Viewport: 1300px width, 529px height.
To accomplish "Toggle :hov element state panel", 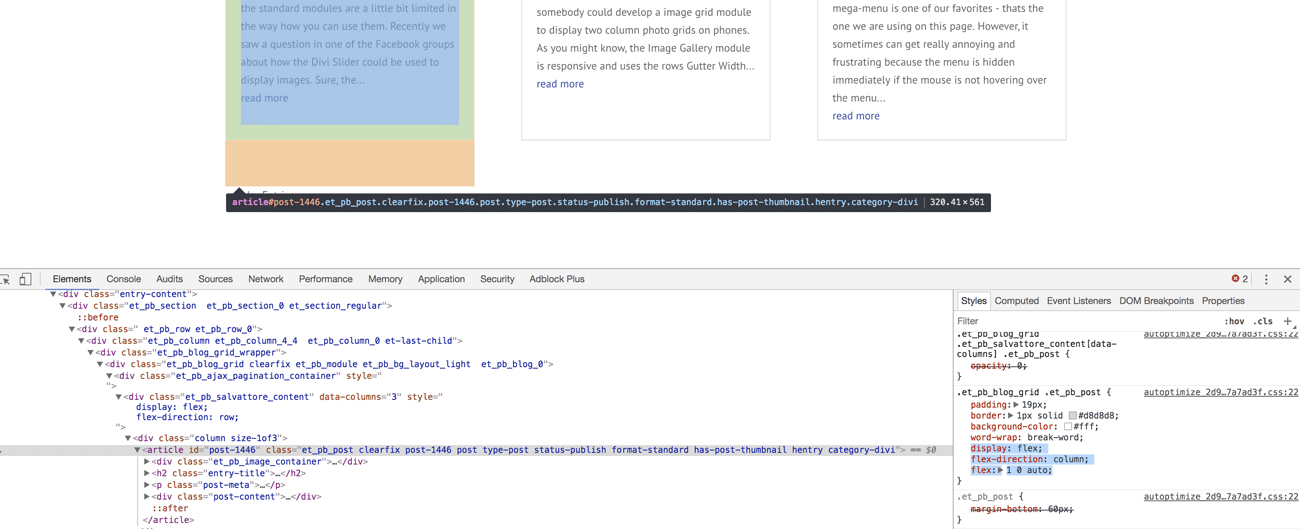I will coord(1234,321).
